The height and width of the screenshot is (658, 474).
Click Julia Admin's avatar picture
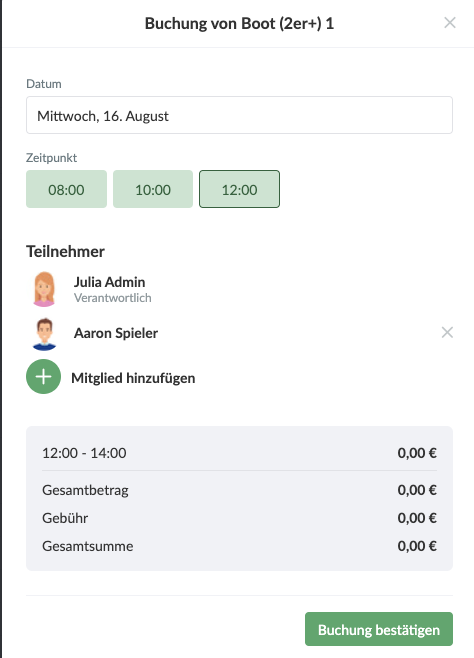click(44, 289)
